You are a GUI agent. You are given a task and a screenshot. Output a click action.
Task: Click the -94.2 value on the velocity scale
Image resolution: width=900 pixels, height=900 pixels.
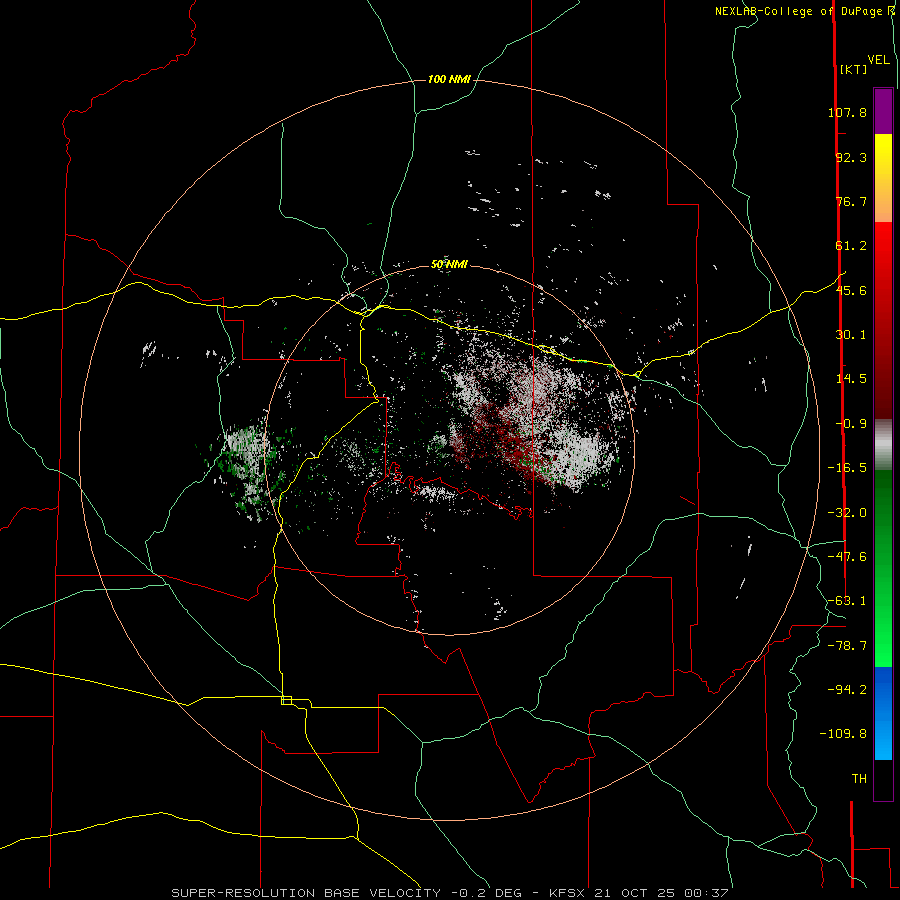tap(847, 690)
